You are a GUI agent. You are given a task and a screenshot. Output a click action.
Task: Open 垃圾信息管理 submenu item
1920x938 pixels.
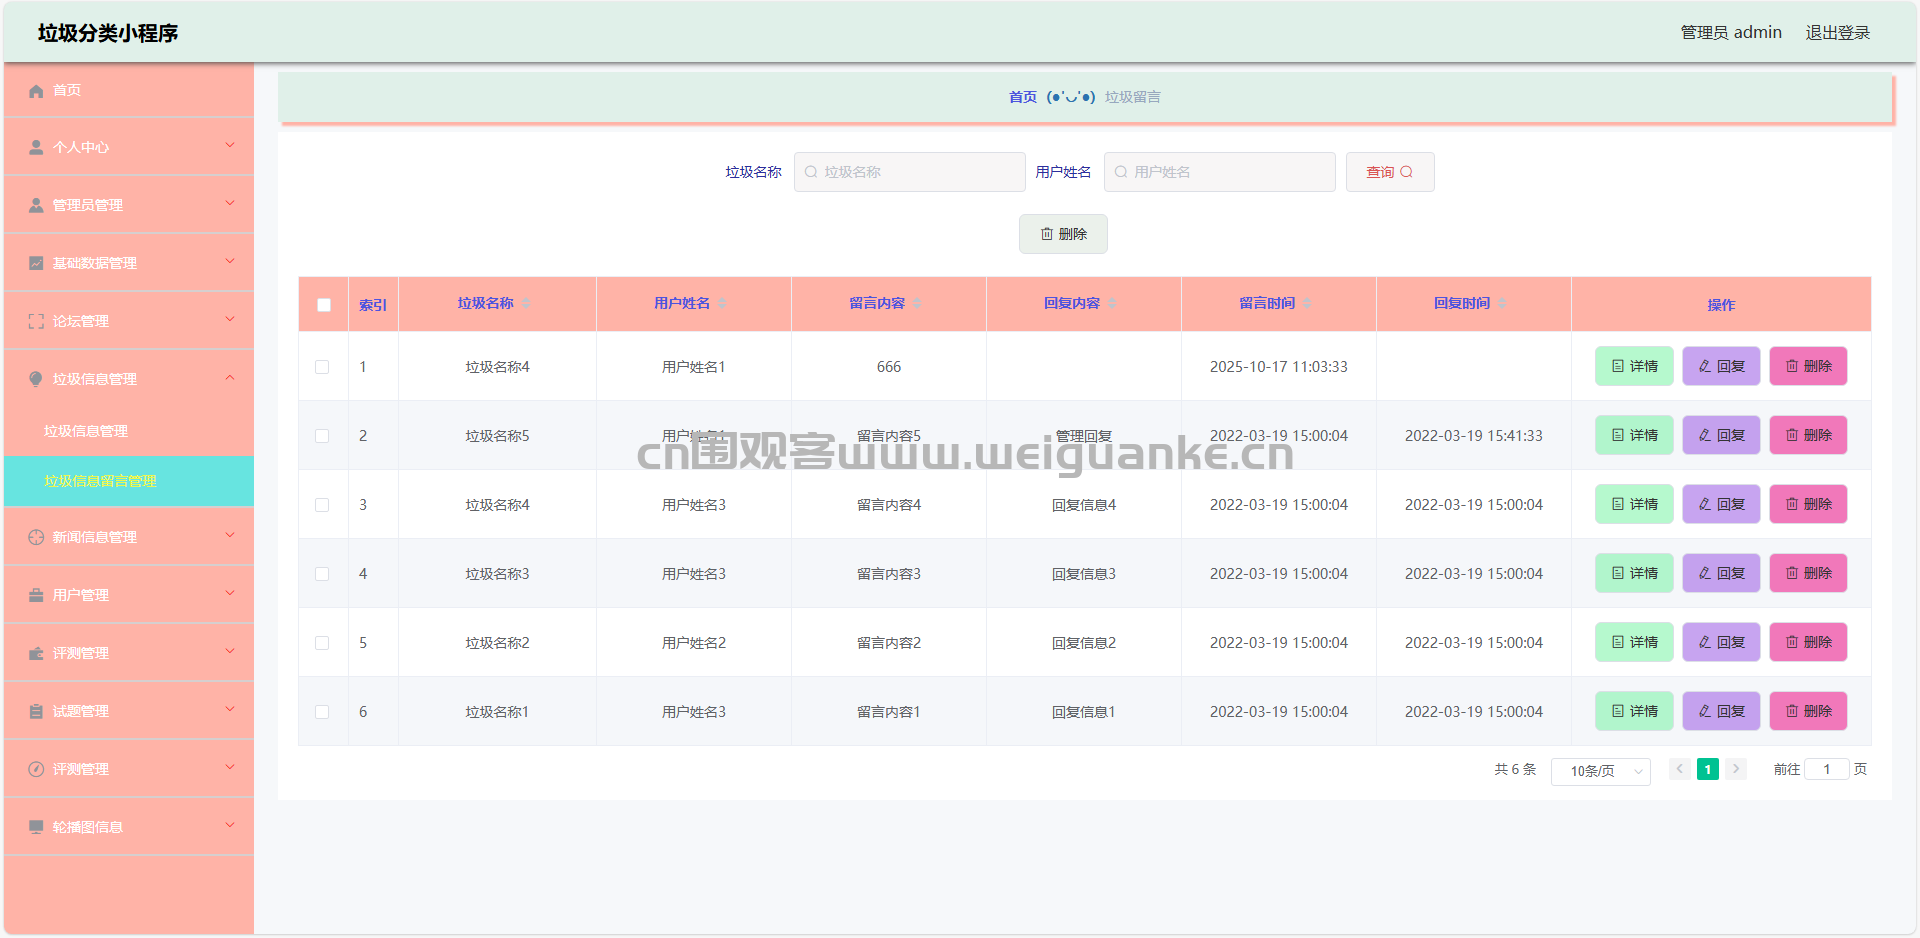coord(86,431)
